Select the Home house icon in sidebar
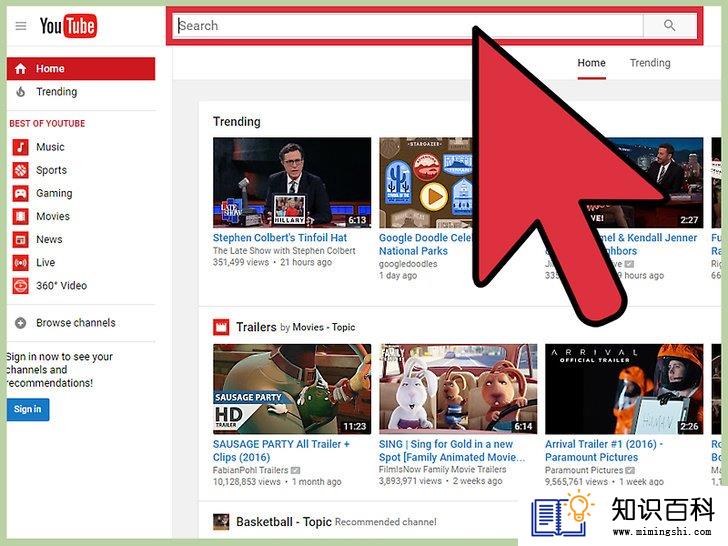Image resolution: width=728 pixels, height=546 pixels. pyautogui.click(x=20, y=69)
